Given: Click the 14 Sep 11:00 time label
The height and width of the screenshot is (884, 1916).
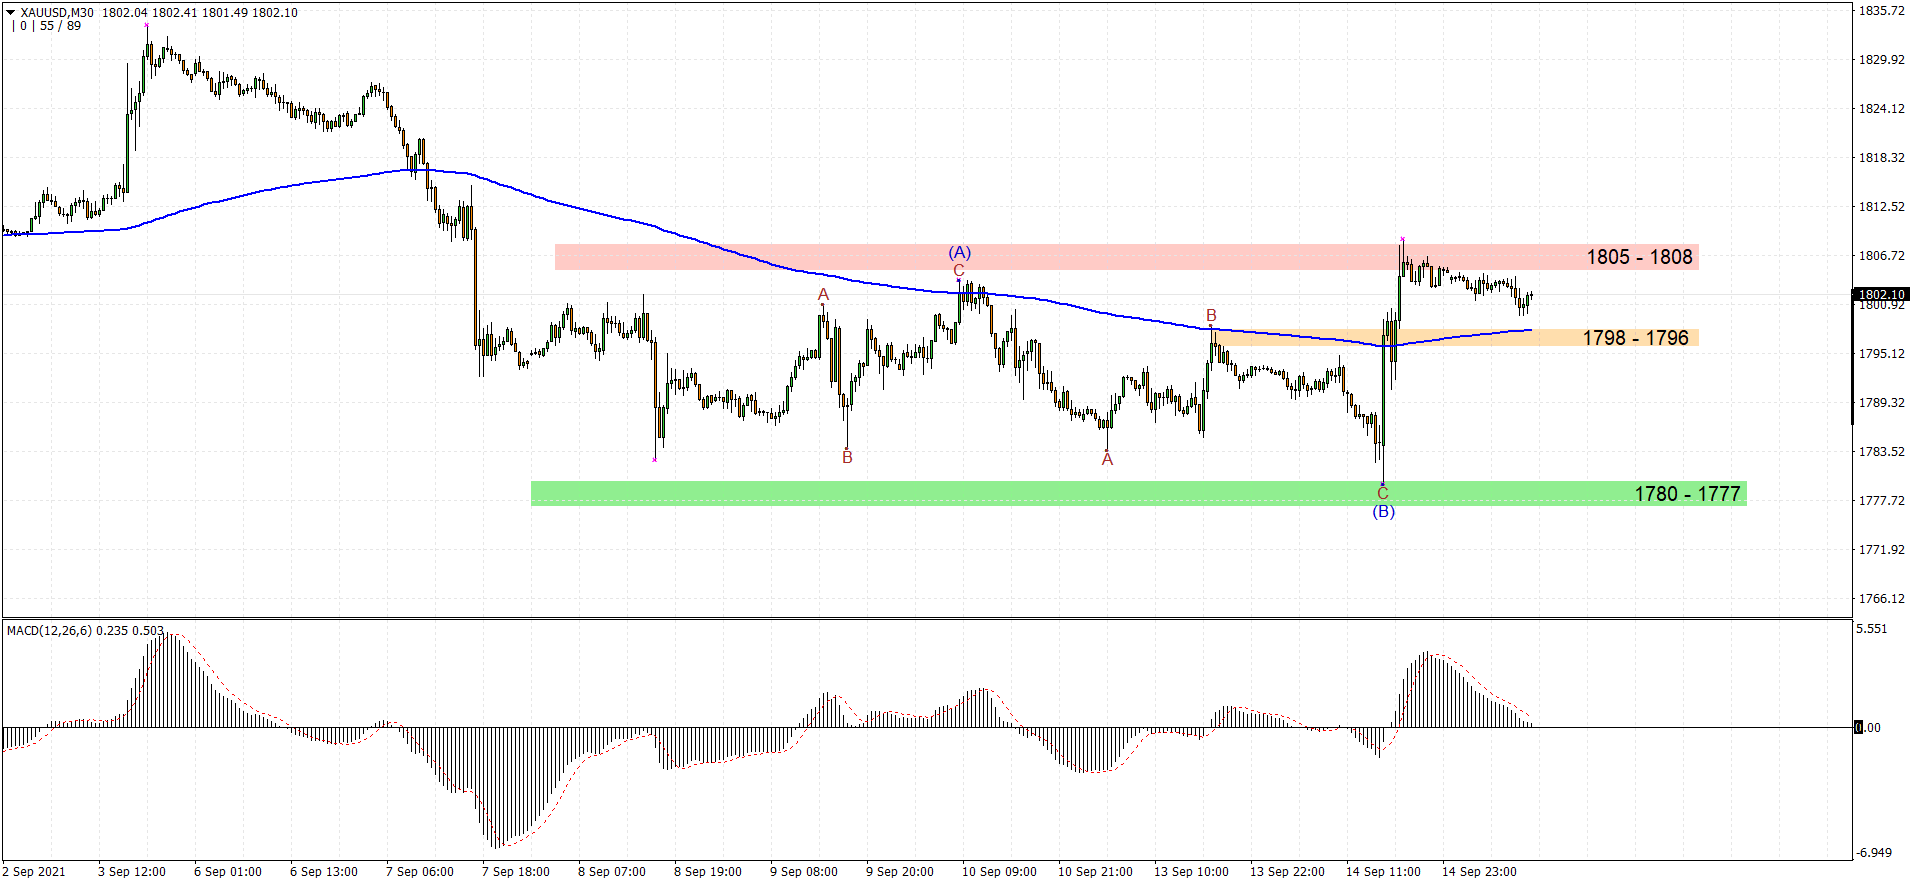Looking at the screenshot, I should 1383,872.
